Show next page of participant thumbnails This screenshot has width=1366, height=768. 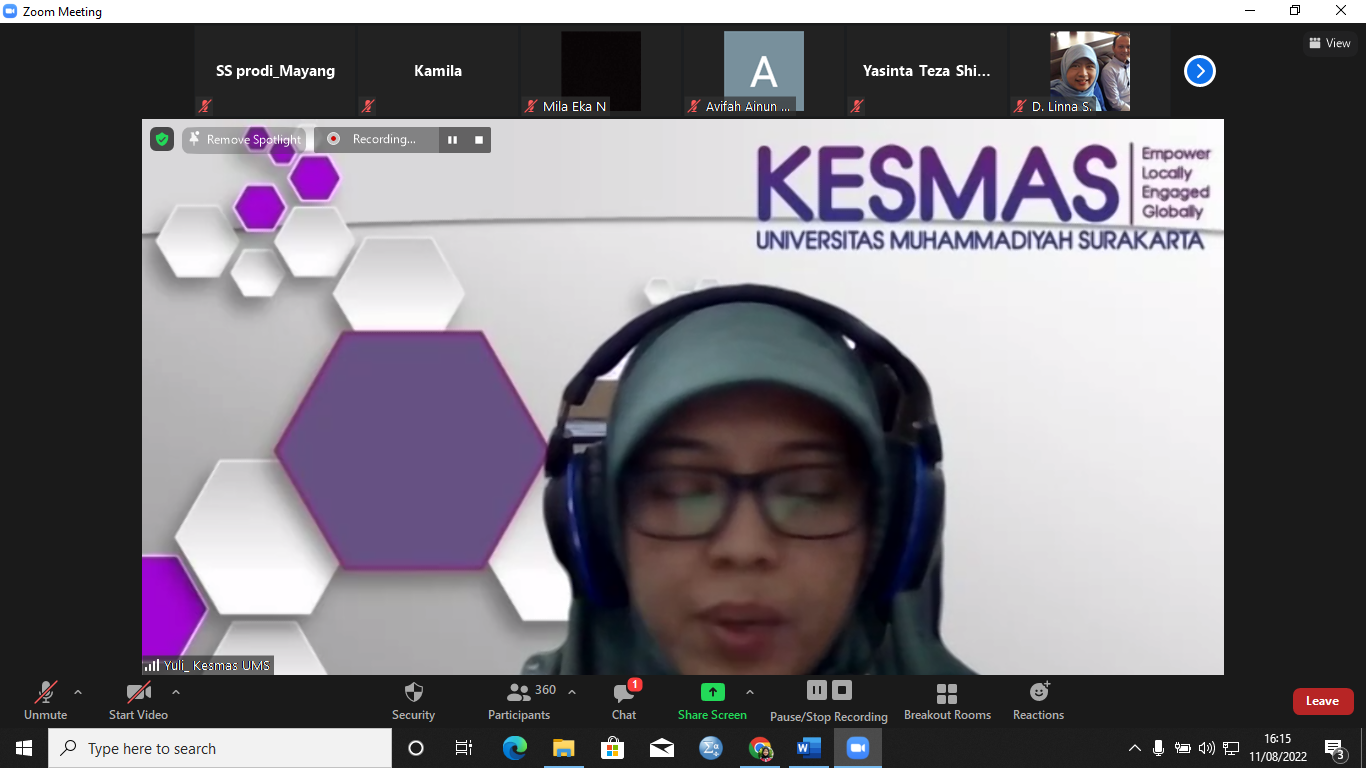(x=1200, y=71)
